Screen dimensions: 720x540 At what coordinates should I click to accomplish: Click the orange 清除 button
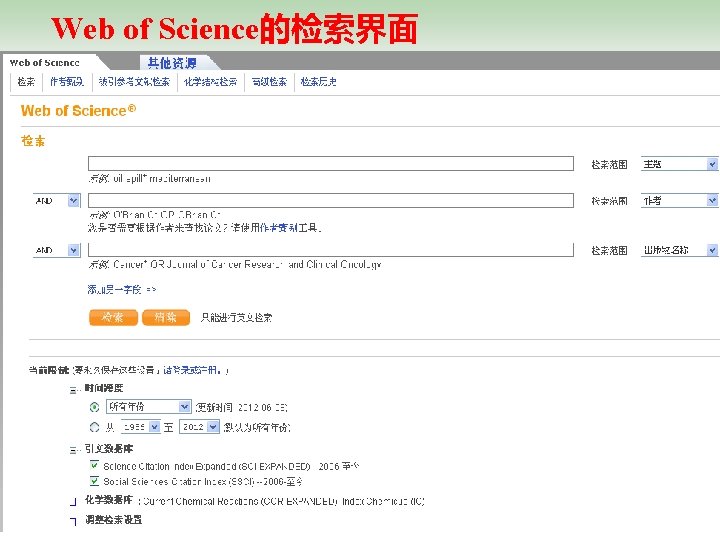(166, 317)
